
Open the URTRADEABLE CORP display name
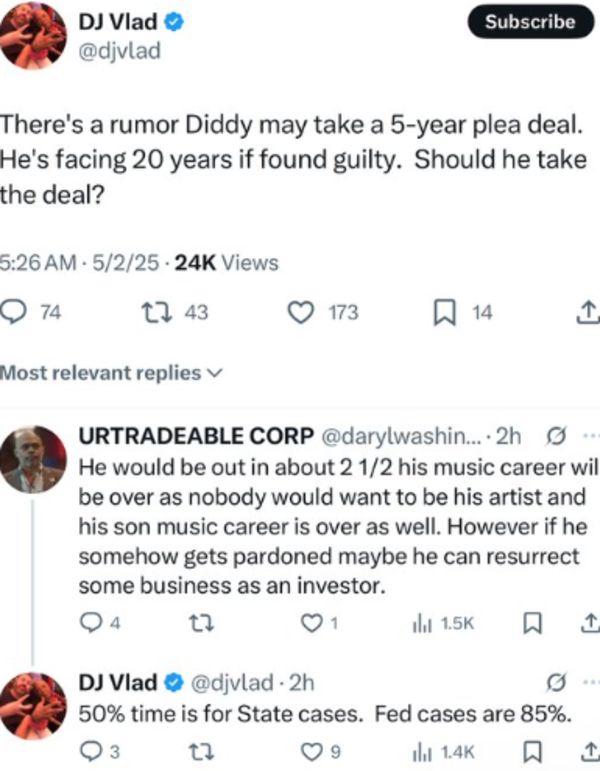196,436
